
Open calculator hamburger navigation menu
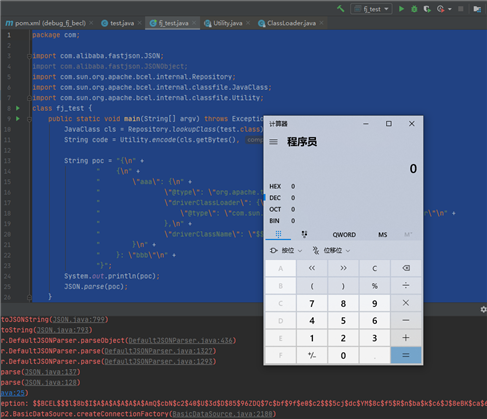click(x=273, y=142)
